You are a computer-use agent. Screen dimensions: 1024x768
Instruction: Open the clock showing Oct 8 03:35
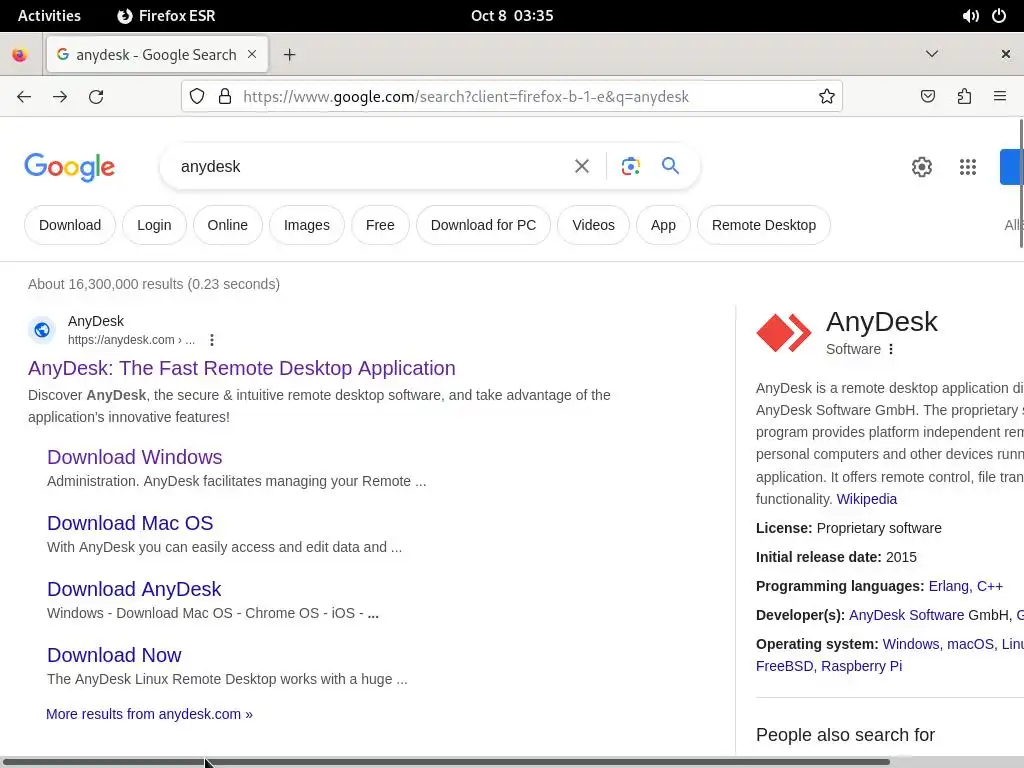512,16
